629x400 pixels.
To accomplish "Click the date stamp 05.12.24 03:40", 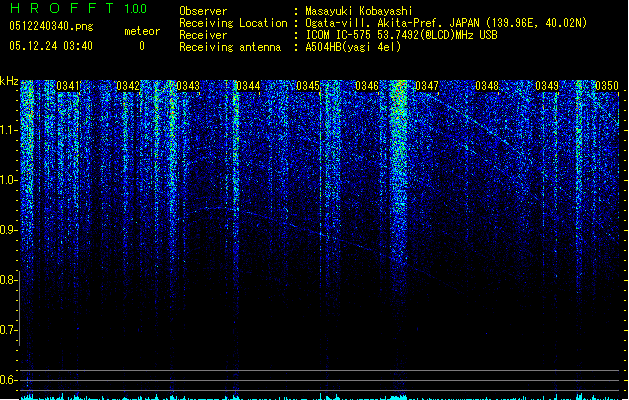I will coord(51,46).
